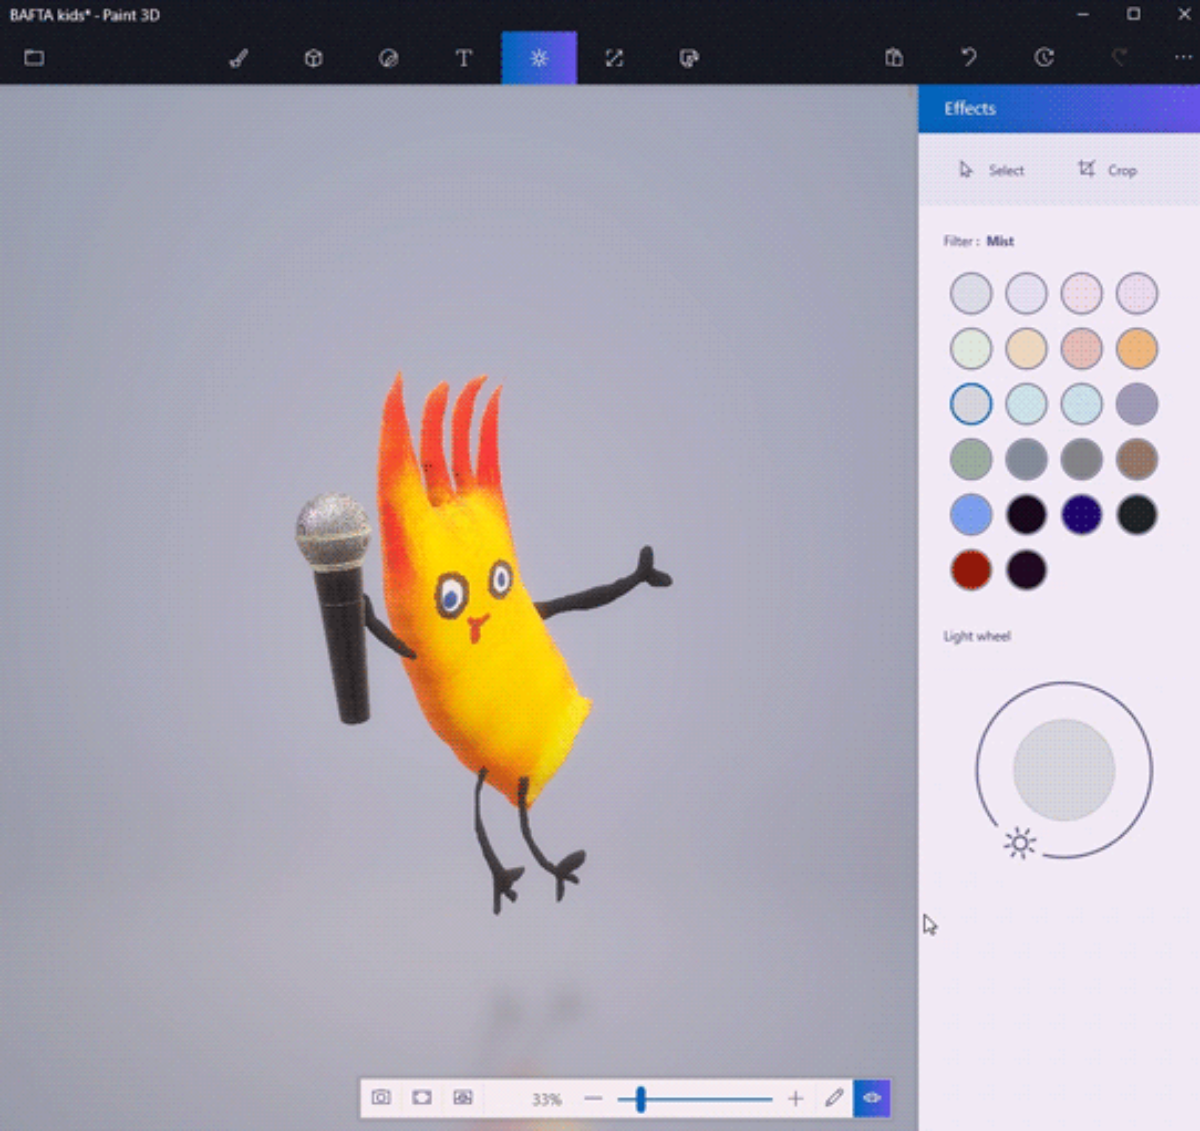
Task: Expand the folder menu
Action: [x=34, y=58]
